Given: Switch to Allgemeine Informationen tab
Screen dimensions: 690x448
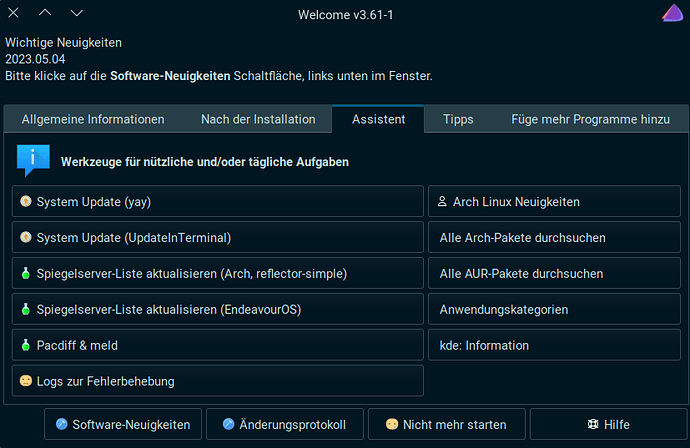Looking at the screenshot, I should click(x=93, y=119).
